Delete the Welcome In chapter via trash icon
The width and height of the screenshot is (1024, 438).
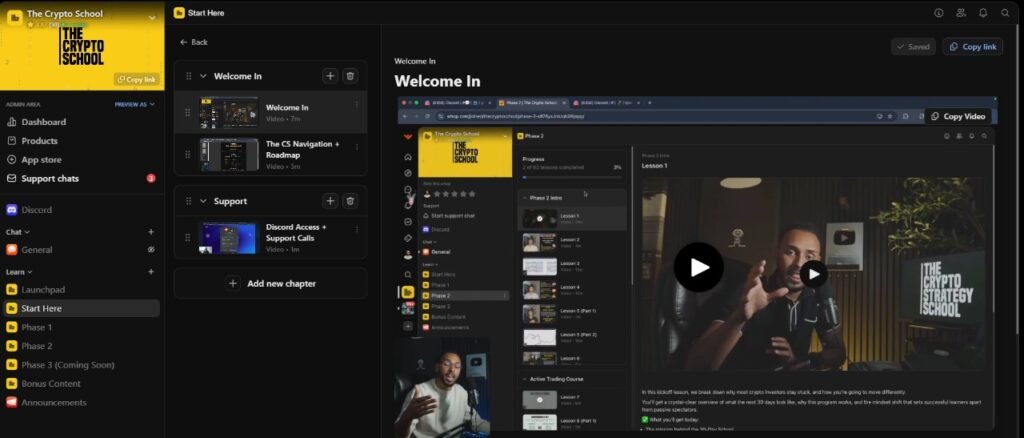tap(350, 76)
